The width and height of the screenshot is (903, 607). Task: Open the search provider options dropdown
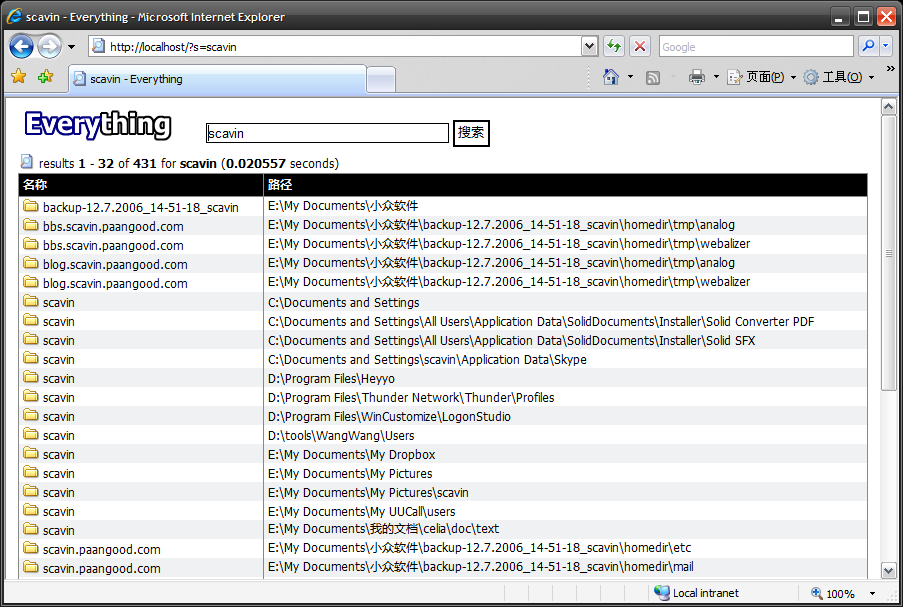tap(886, 46)
